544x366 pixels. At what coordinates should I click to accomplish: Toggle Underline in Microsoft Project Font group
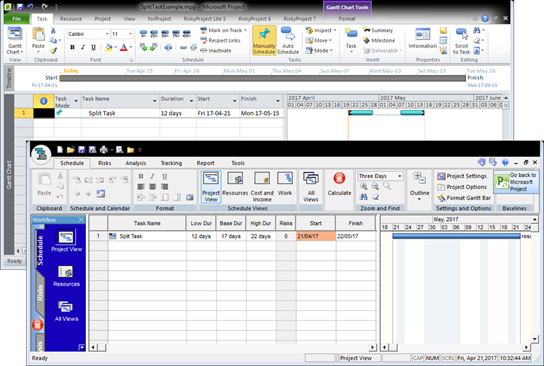pyautogui.click(x=93, y=47)
